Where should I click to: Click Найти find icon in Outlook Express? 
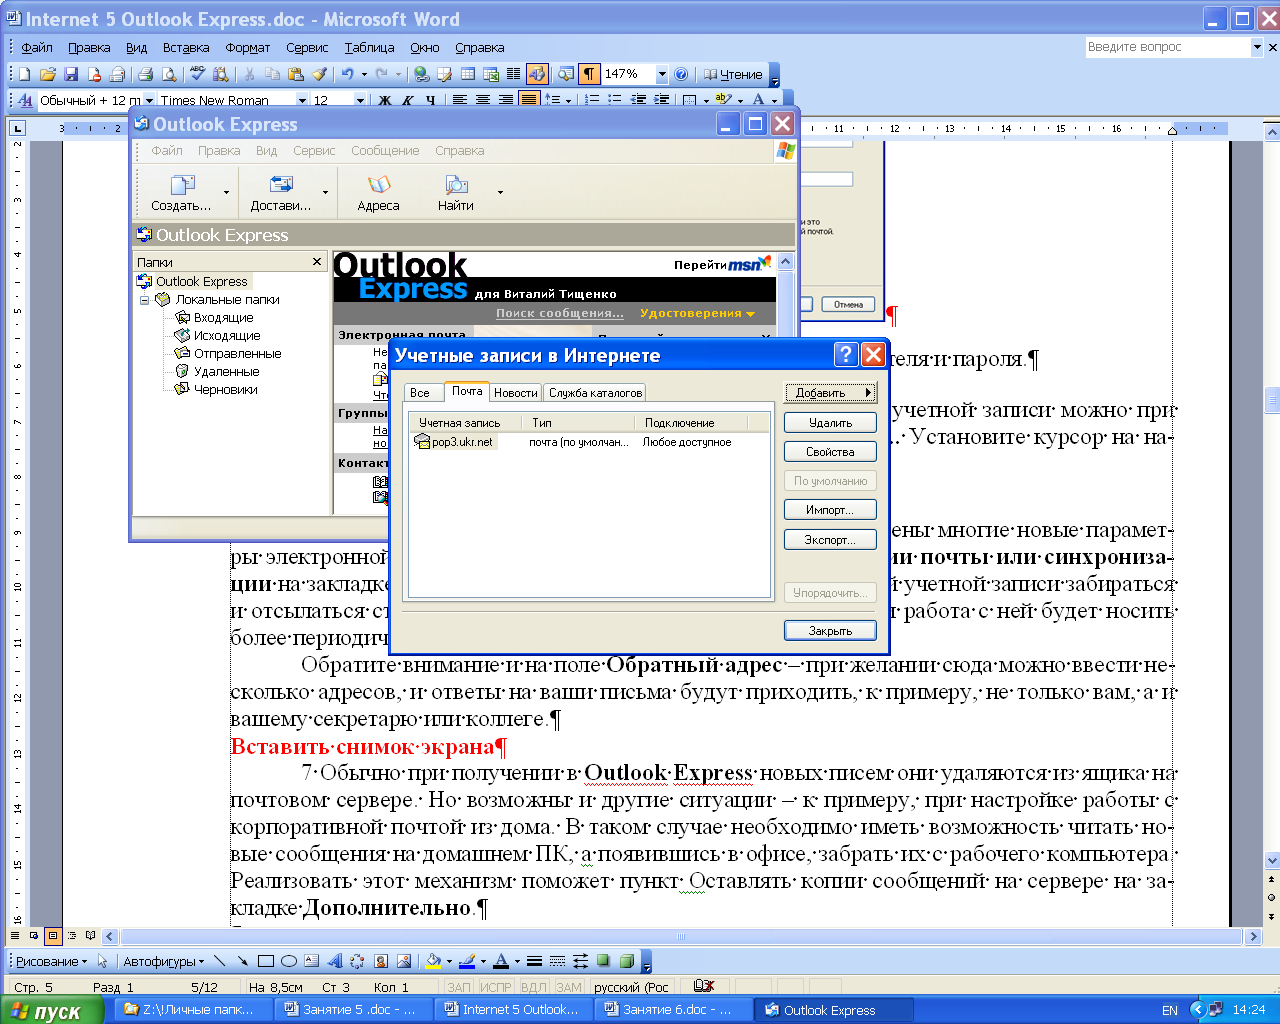456,192
